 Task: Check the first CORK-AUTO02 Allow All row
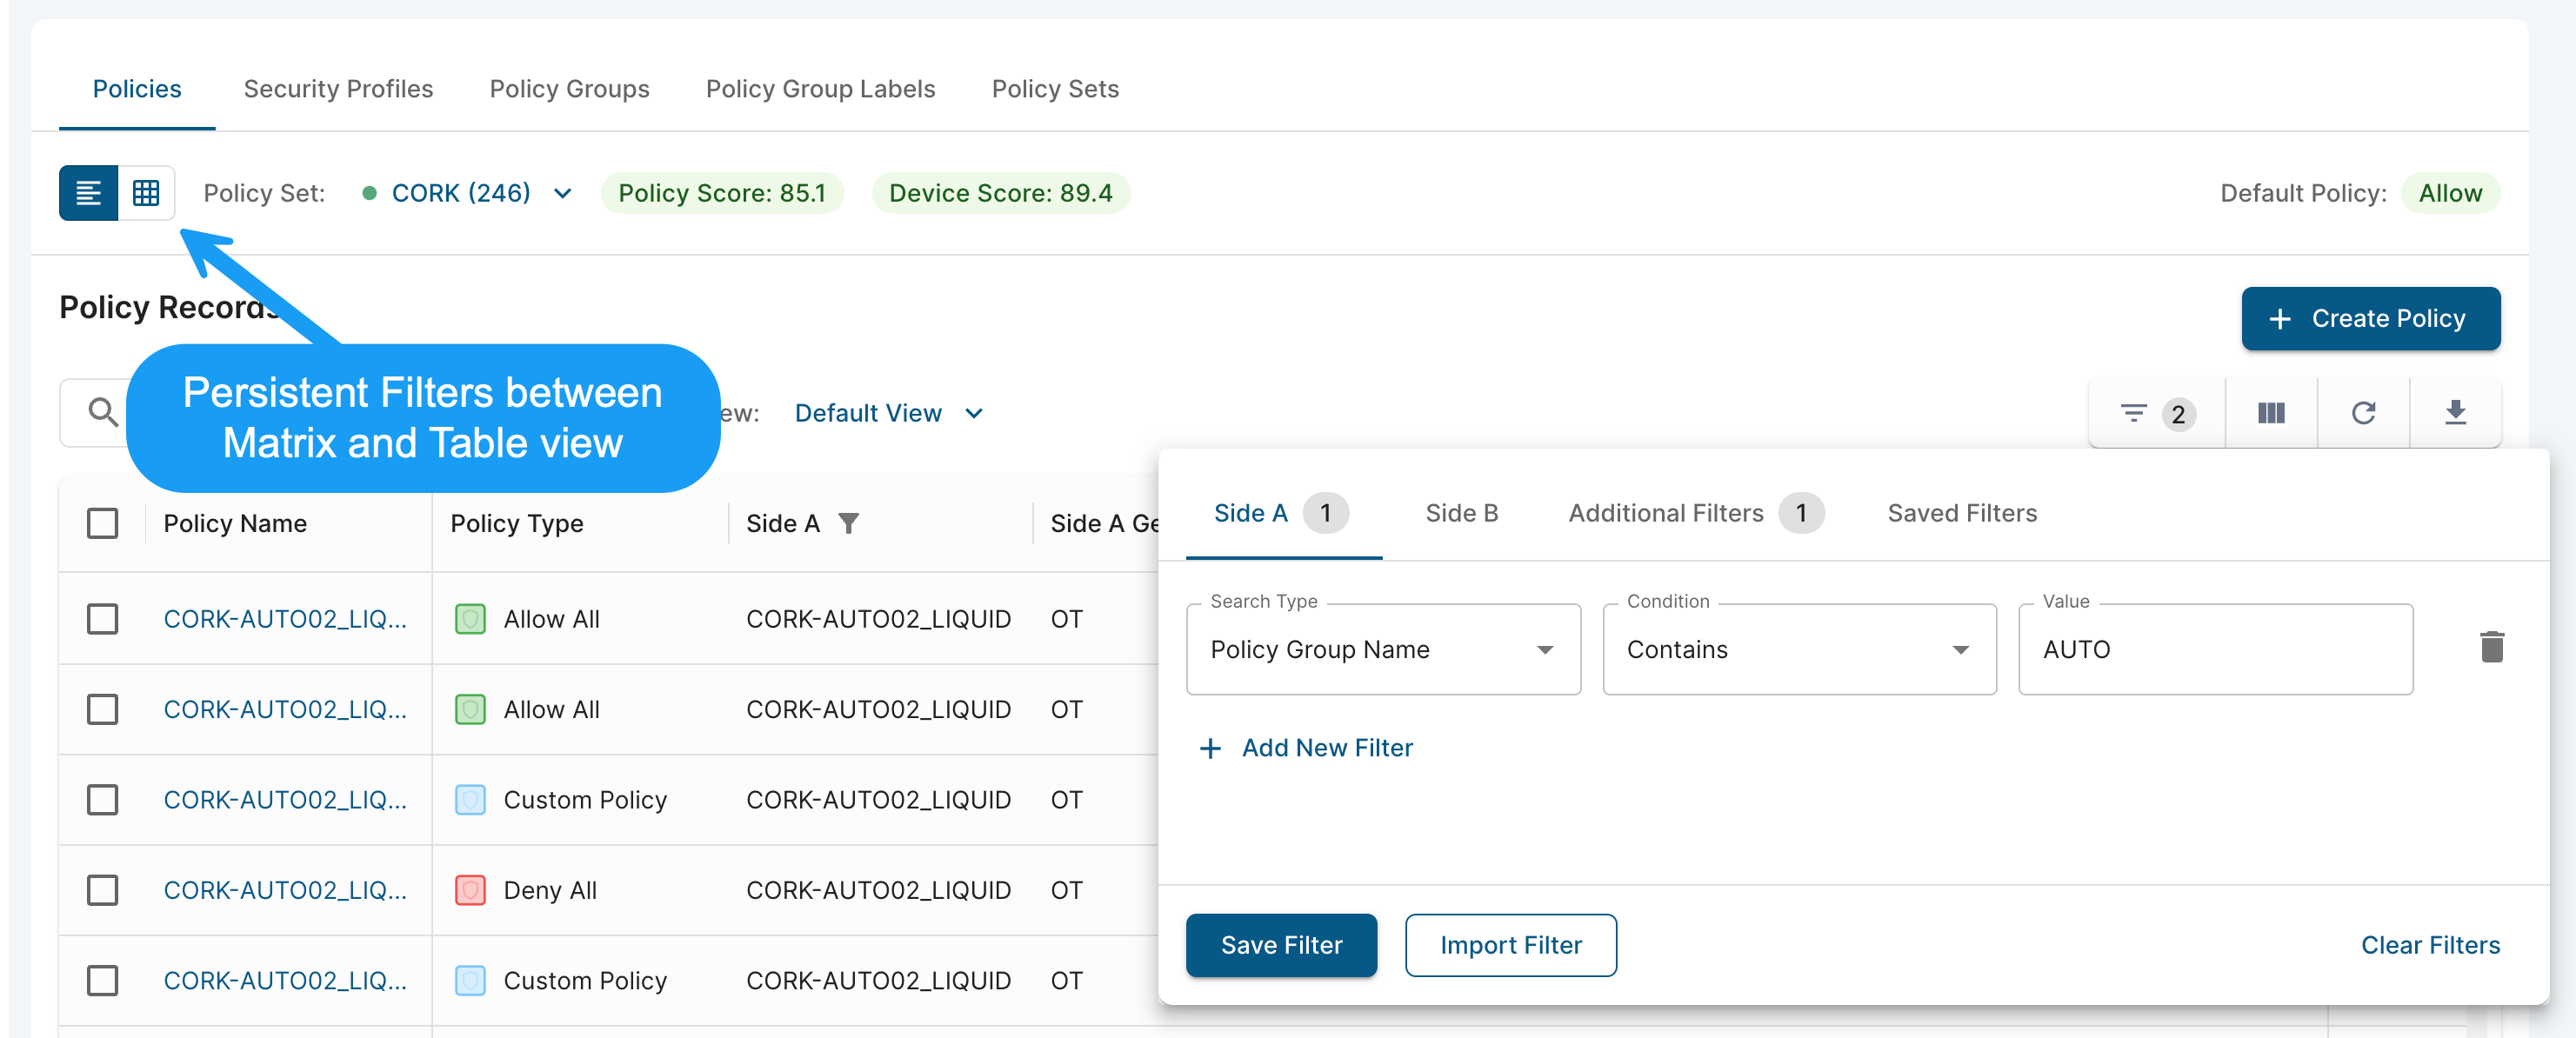(102, 619)
